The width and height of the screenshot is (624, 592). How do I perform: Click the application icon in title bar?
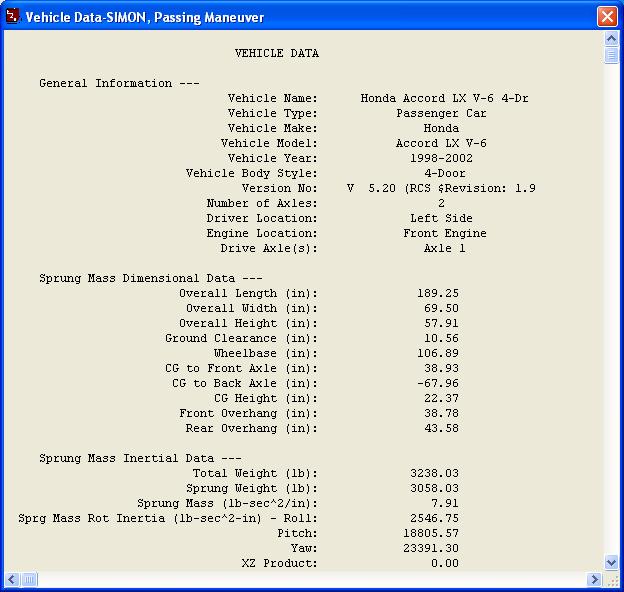tap(13, 17)
